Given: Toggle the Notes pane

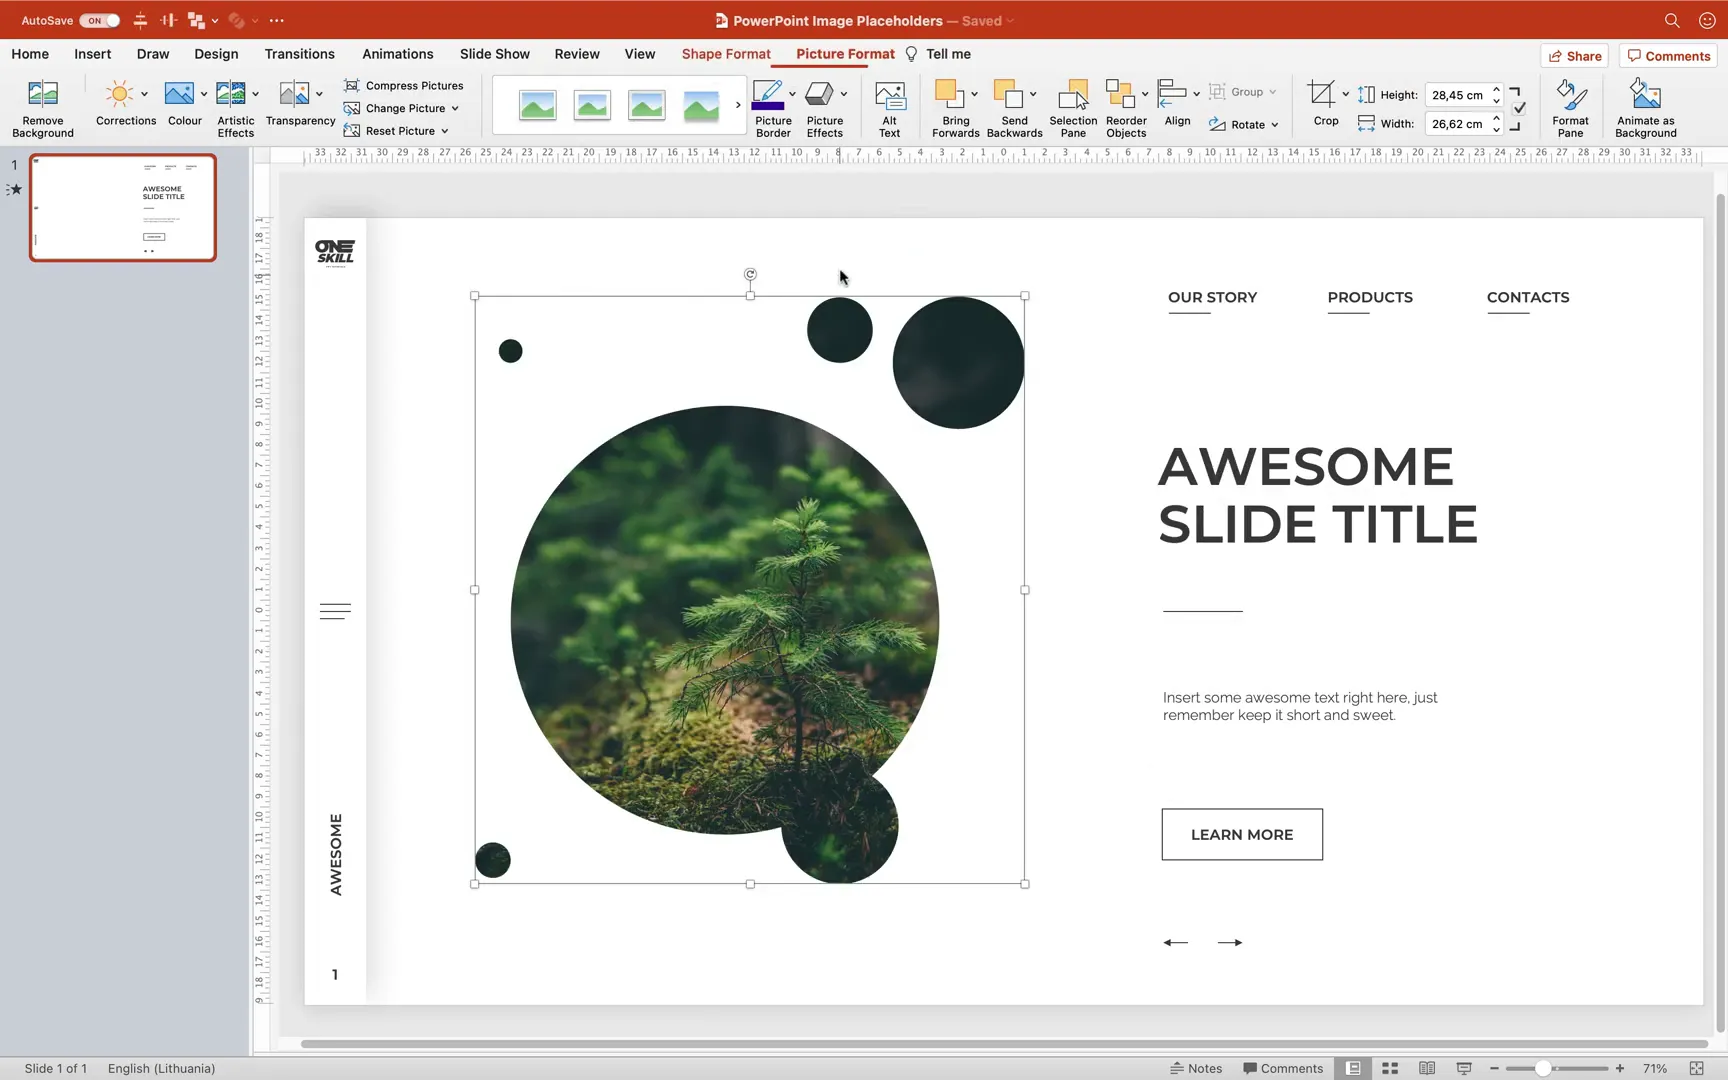Looking at the screenshot, I should 1196,1068.
